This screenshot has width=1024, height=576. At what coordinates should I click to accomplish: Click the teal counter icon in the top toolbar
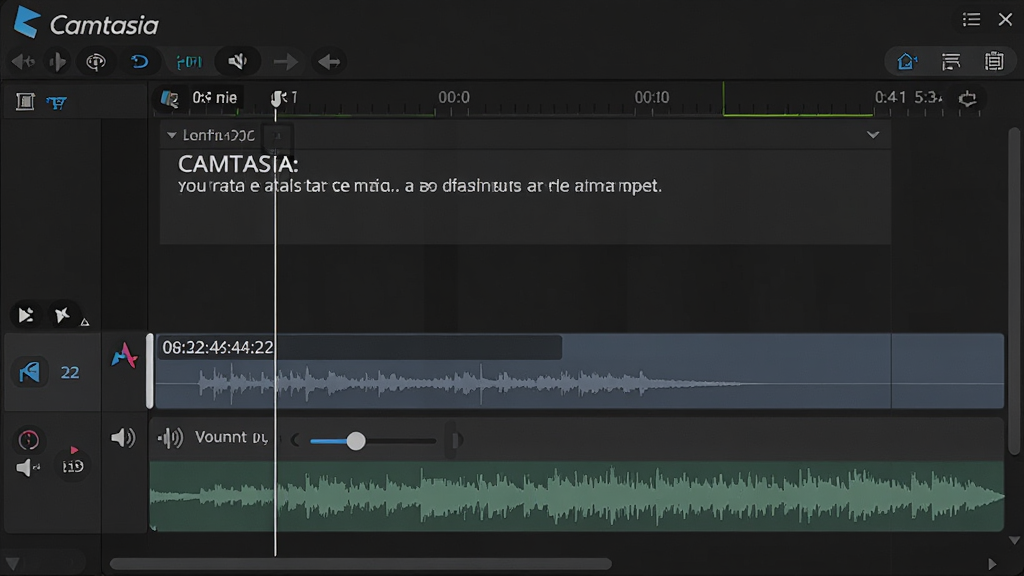(189, 62)
